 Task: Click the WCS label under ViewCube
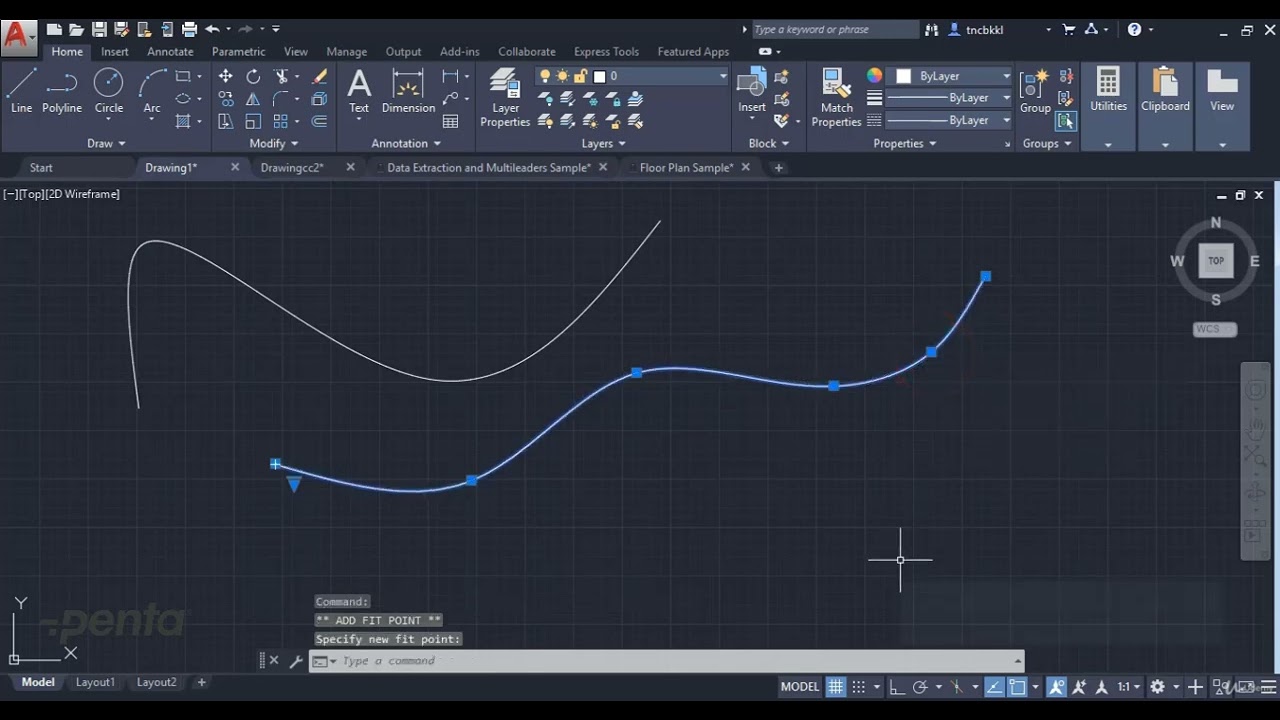pos(1214,329)
